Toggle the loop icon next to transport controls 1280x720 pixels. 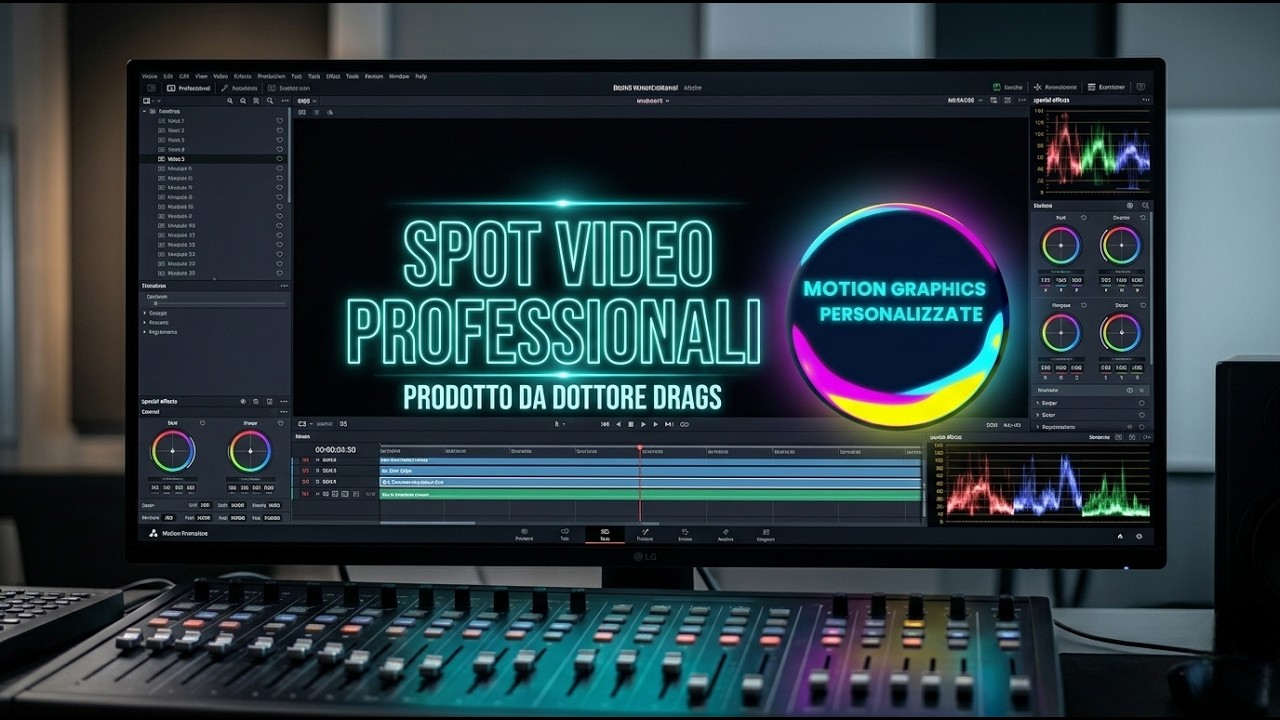click(x=684, y=424)
